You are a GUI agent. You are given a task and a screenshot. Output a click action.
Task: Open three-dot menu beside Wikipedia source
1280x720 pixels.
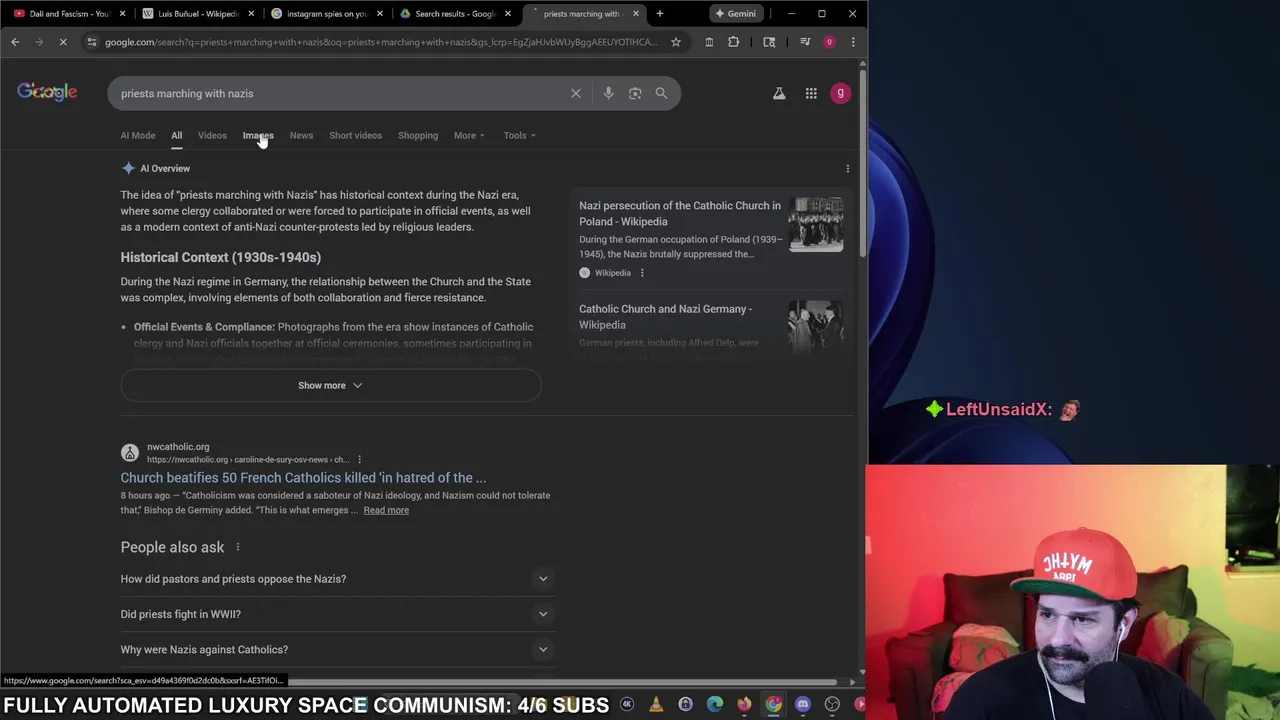(642, 273)
